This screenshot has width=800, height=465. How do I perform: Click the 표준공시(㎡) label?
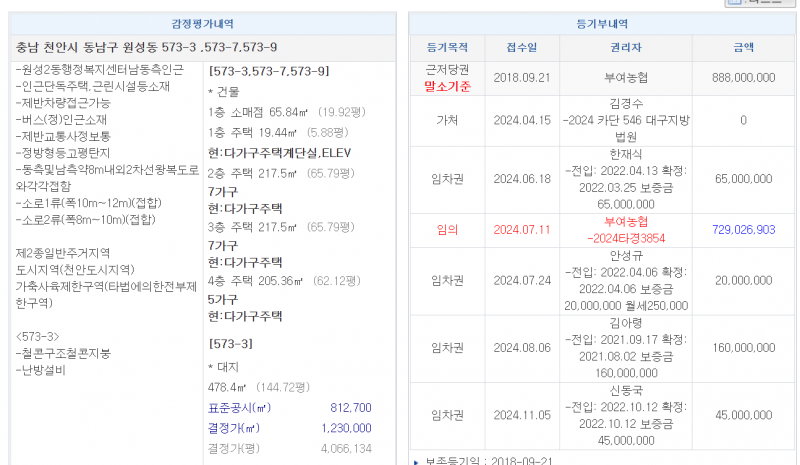pos(239,408)
